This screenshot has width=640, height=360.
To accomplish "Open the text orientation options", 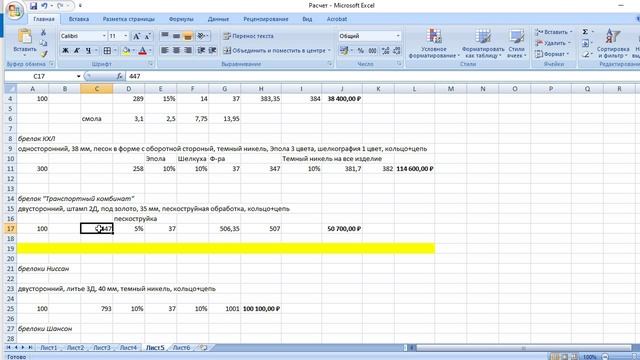I will [x=202, y=36].
